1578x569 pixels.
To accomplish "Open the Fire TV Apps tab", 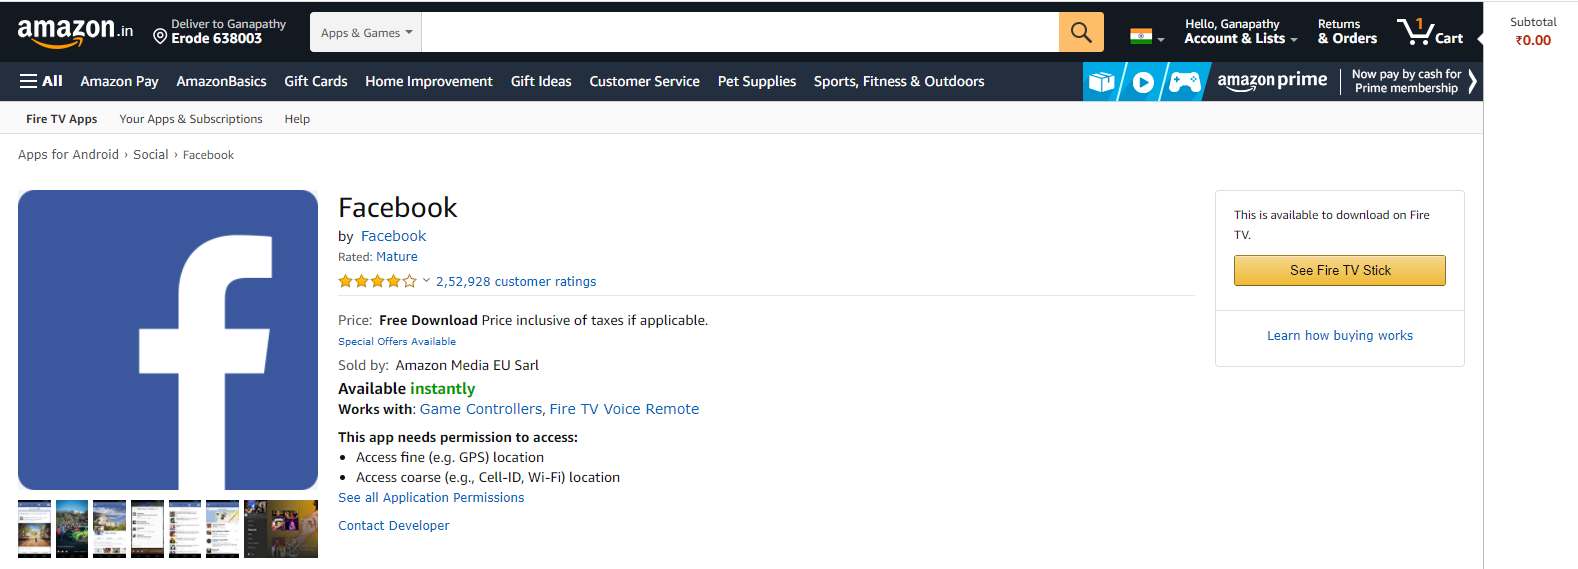I will (x=62, y=119).
